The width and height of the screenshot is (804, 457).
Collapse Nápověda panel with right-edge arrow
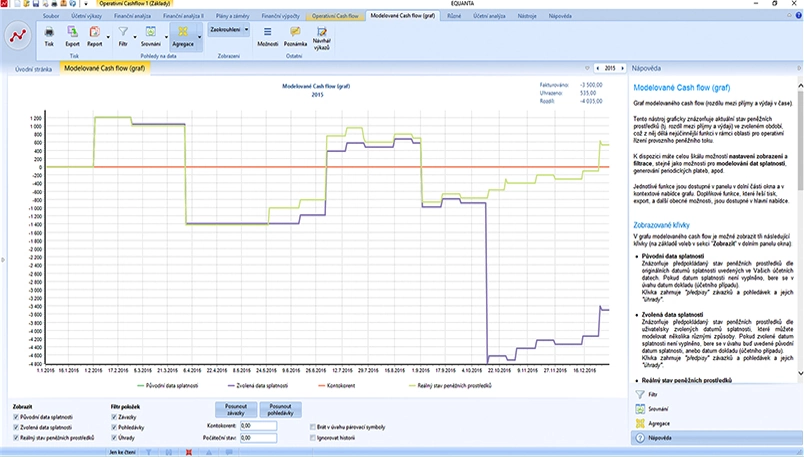(x=799, y=68)
